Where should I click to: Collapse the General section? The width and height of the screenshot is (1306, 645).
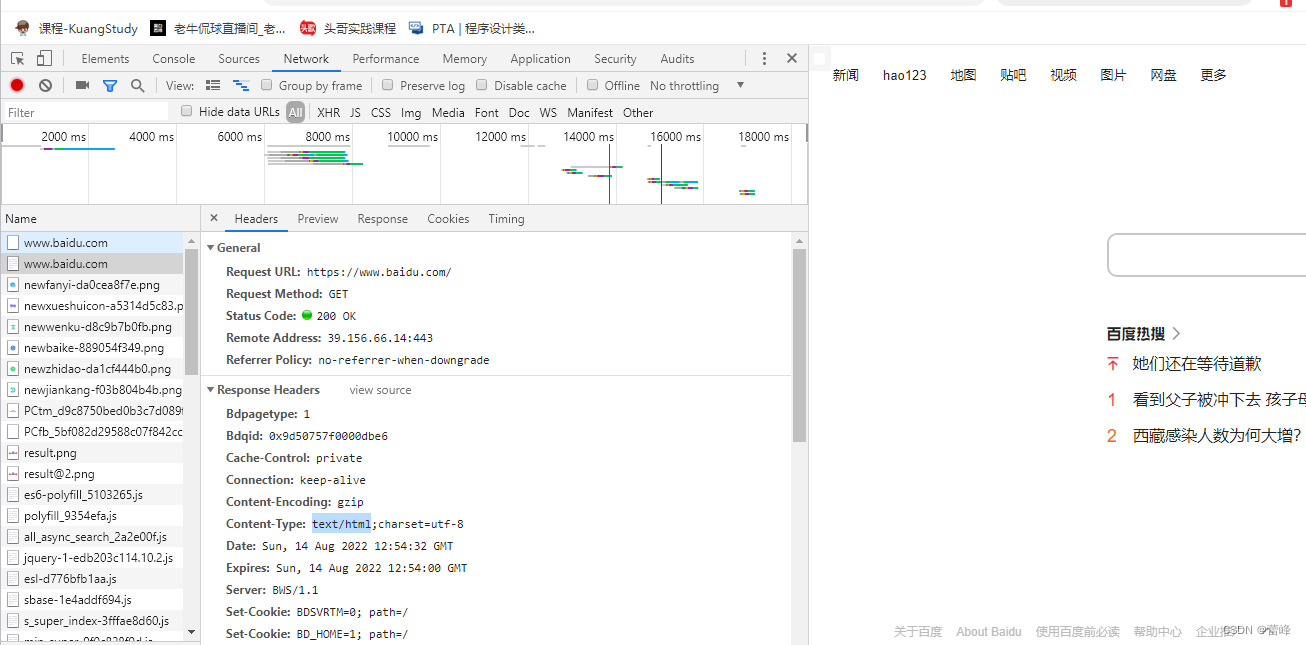pos(211,248)
